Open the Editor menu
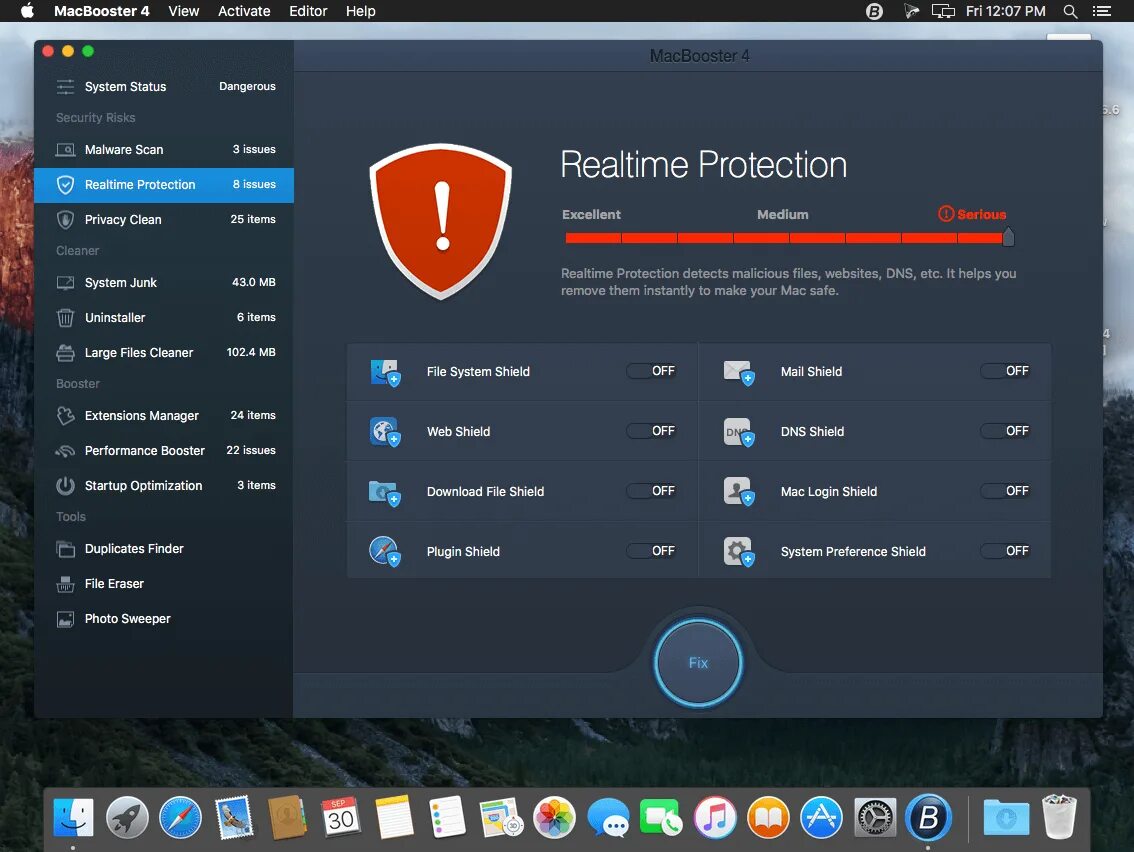The image size is (1134, 852). click(x=308, y=11)
